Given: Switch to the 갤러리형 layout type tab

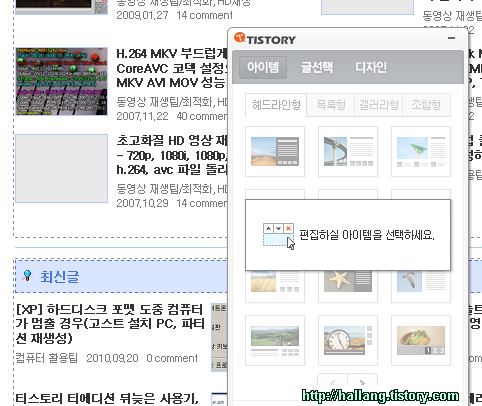Looking at the screenshot, I should (x=379, y=105).
